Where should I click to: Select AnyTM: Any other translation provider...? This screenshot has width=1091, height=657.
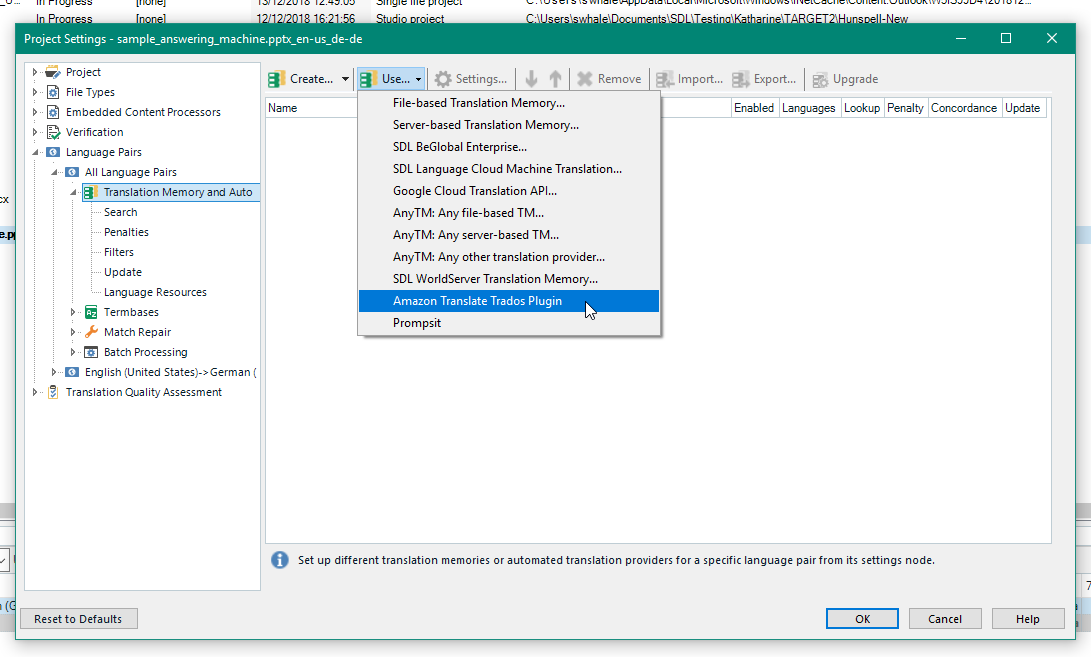509,257
